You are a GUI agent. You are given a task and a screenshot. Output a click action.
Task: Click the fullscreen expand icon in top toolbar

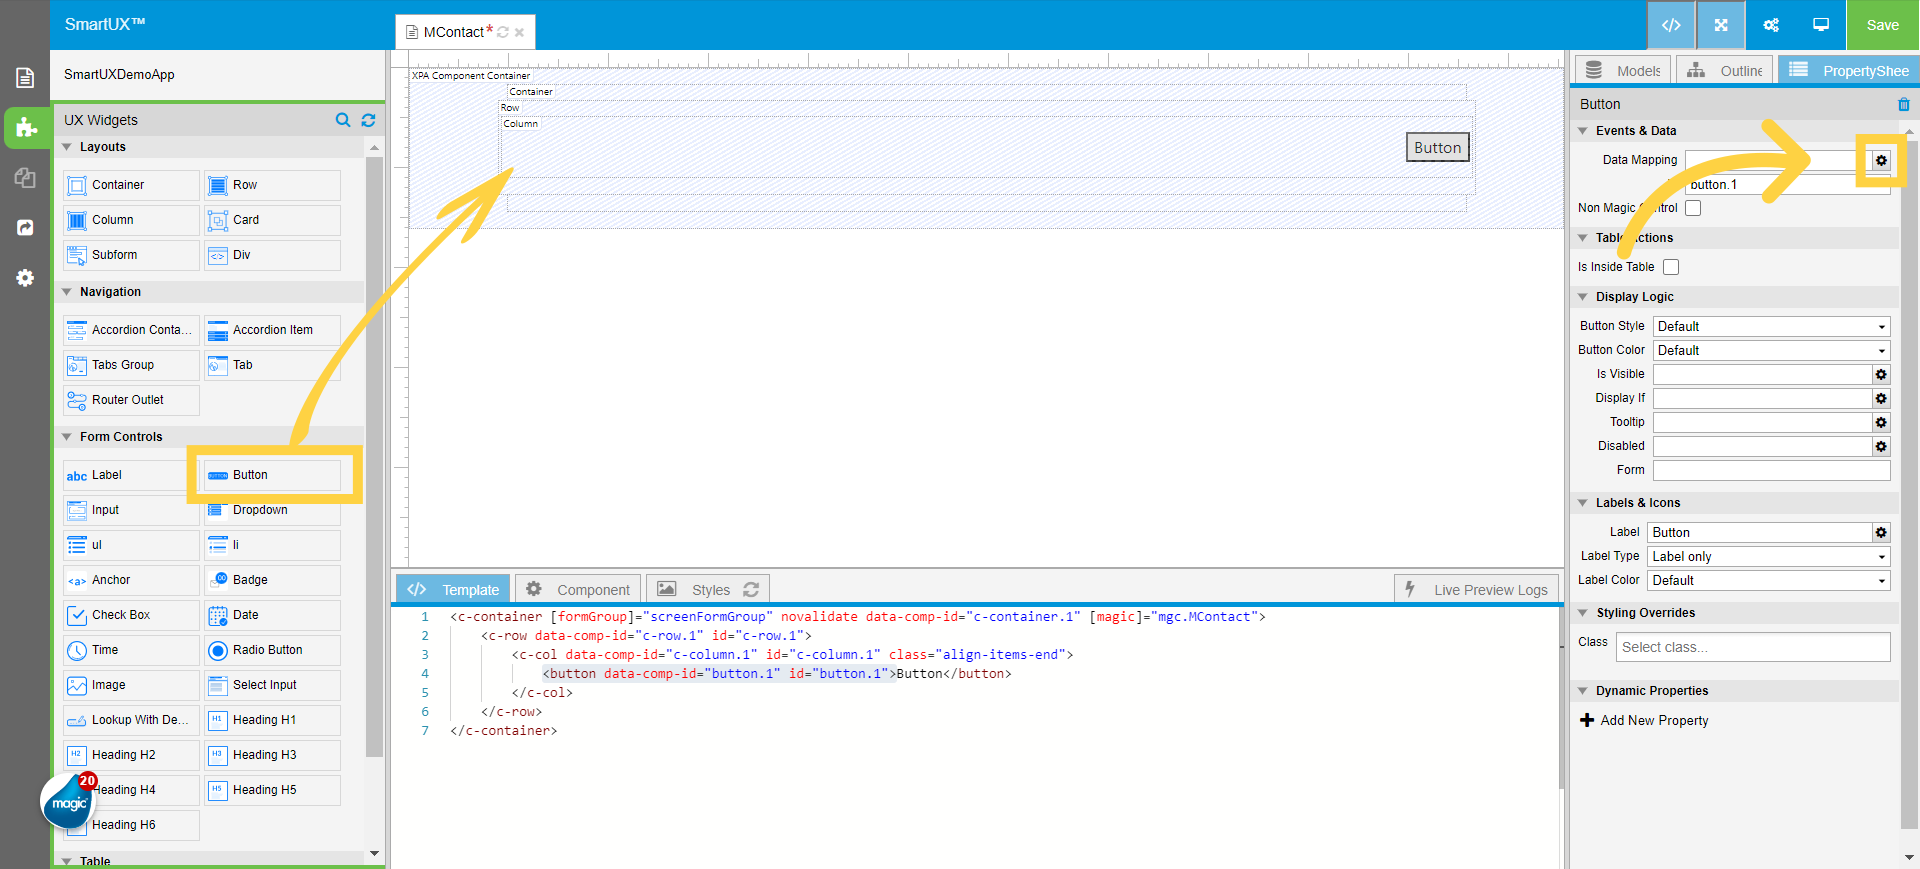[1721, 25]
